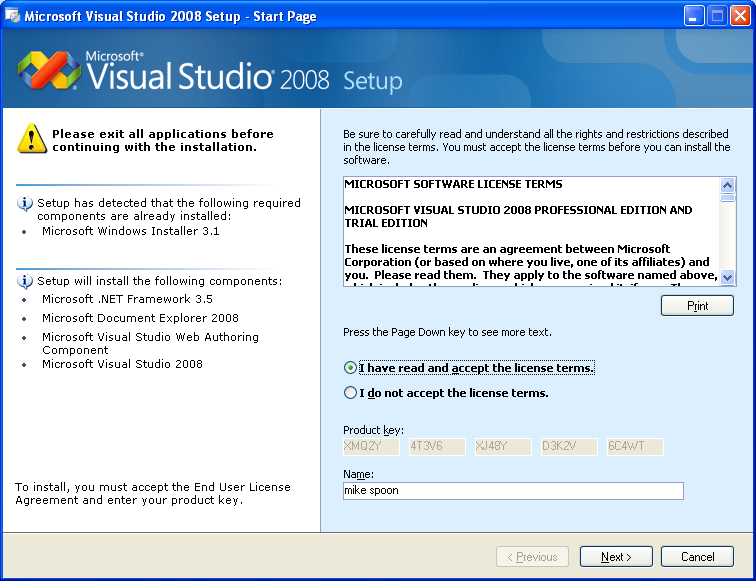Click the license text scrollbar thumb

click(x=727, y=197)
